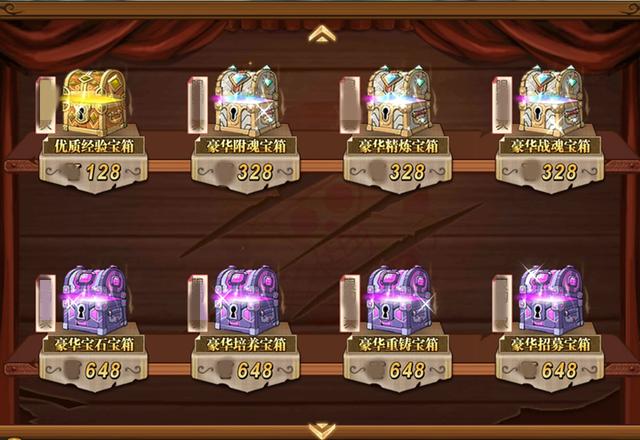Select the 豪华重铸宝箱 chest icon
This screenshot has width=640, height=440.
(399, 300)
